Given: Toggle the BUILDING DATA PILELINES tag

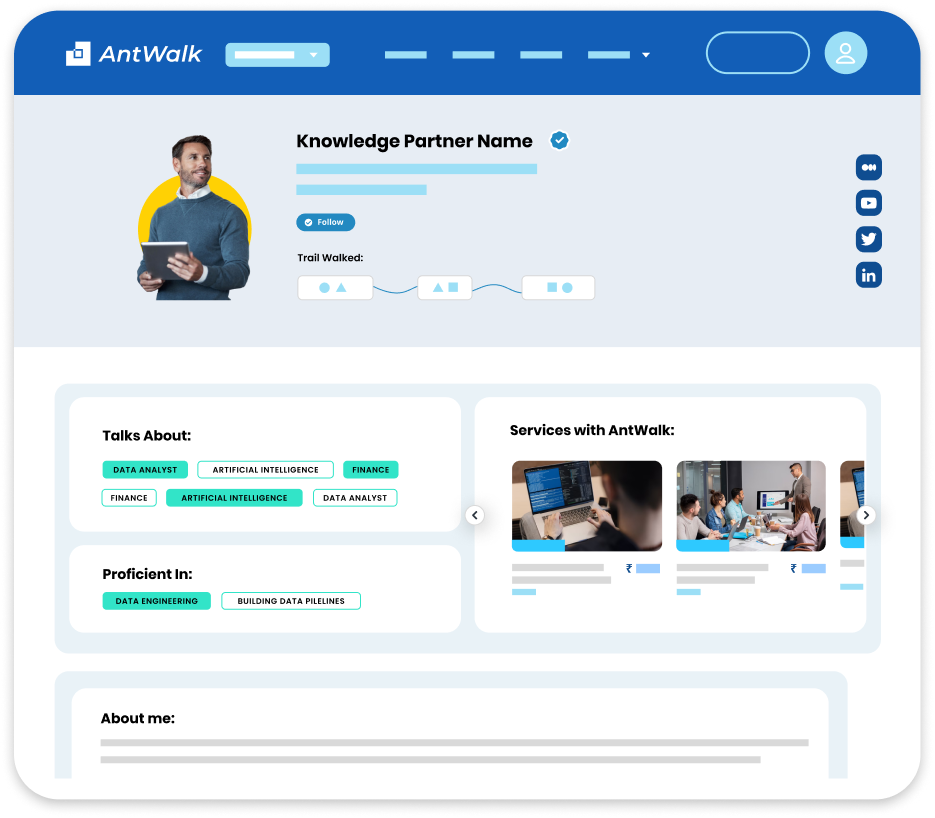Looking at the screenshot, I should click(291, 601).
